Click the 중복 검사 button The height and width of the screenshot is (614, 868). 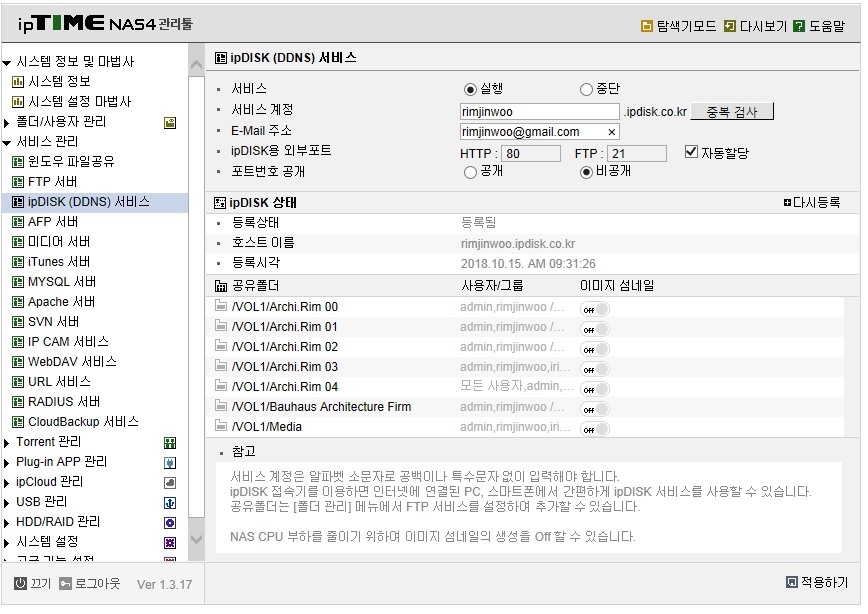(x=732, y=112)
